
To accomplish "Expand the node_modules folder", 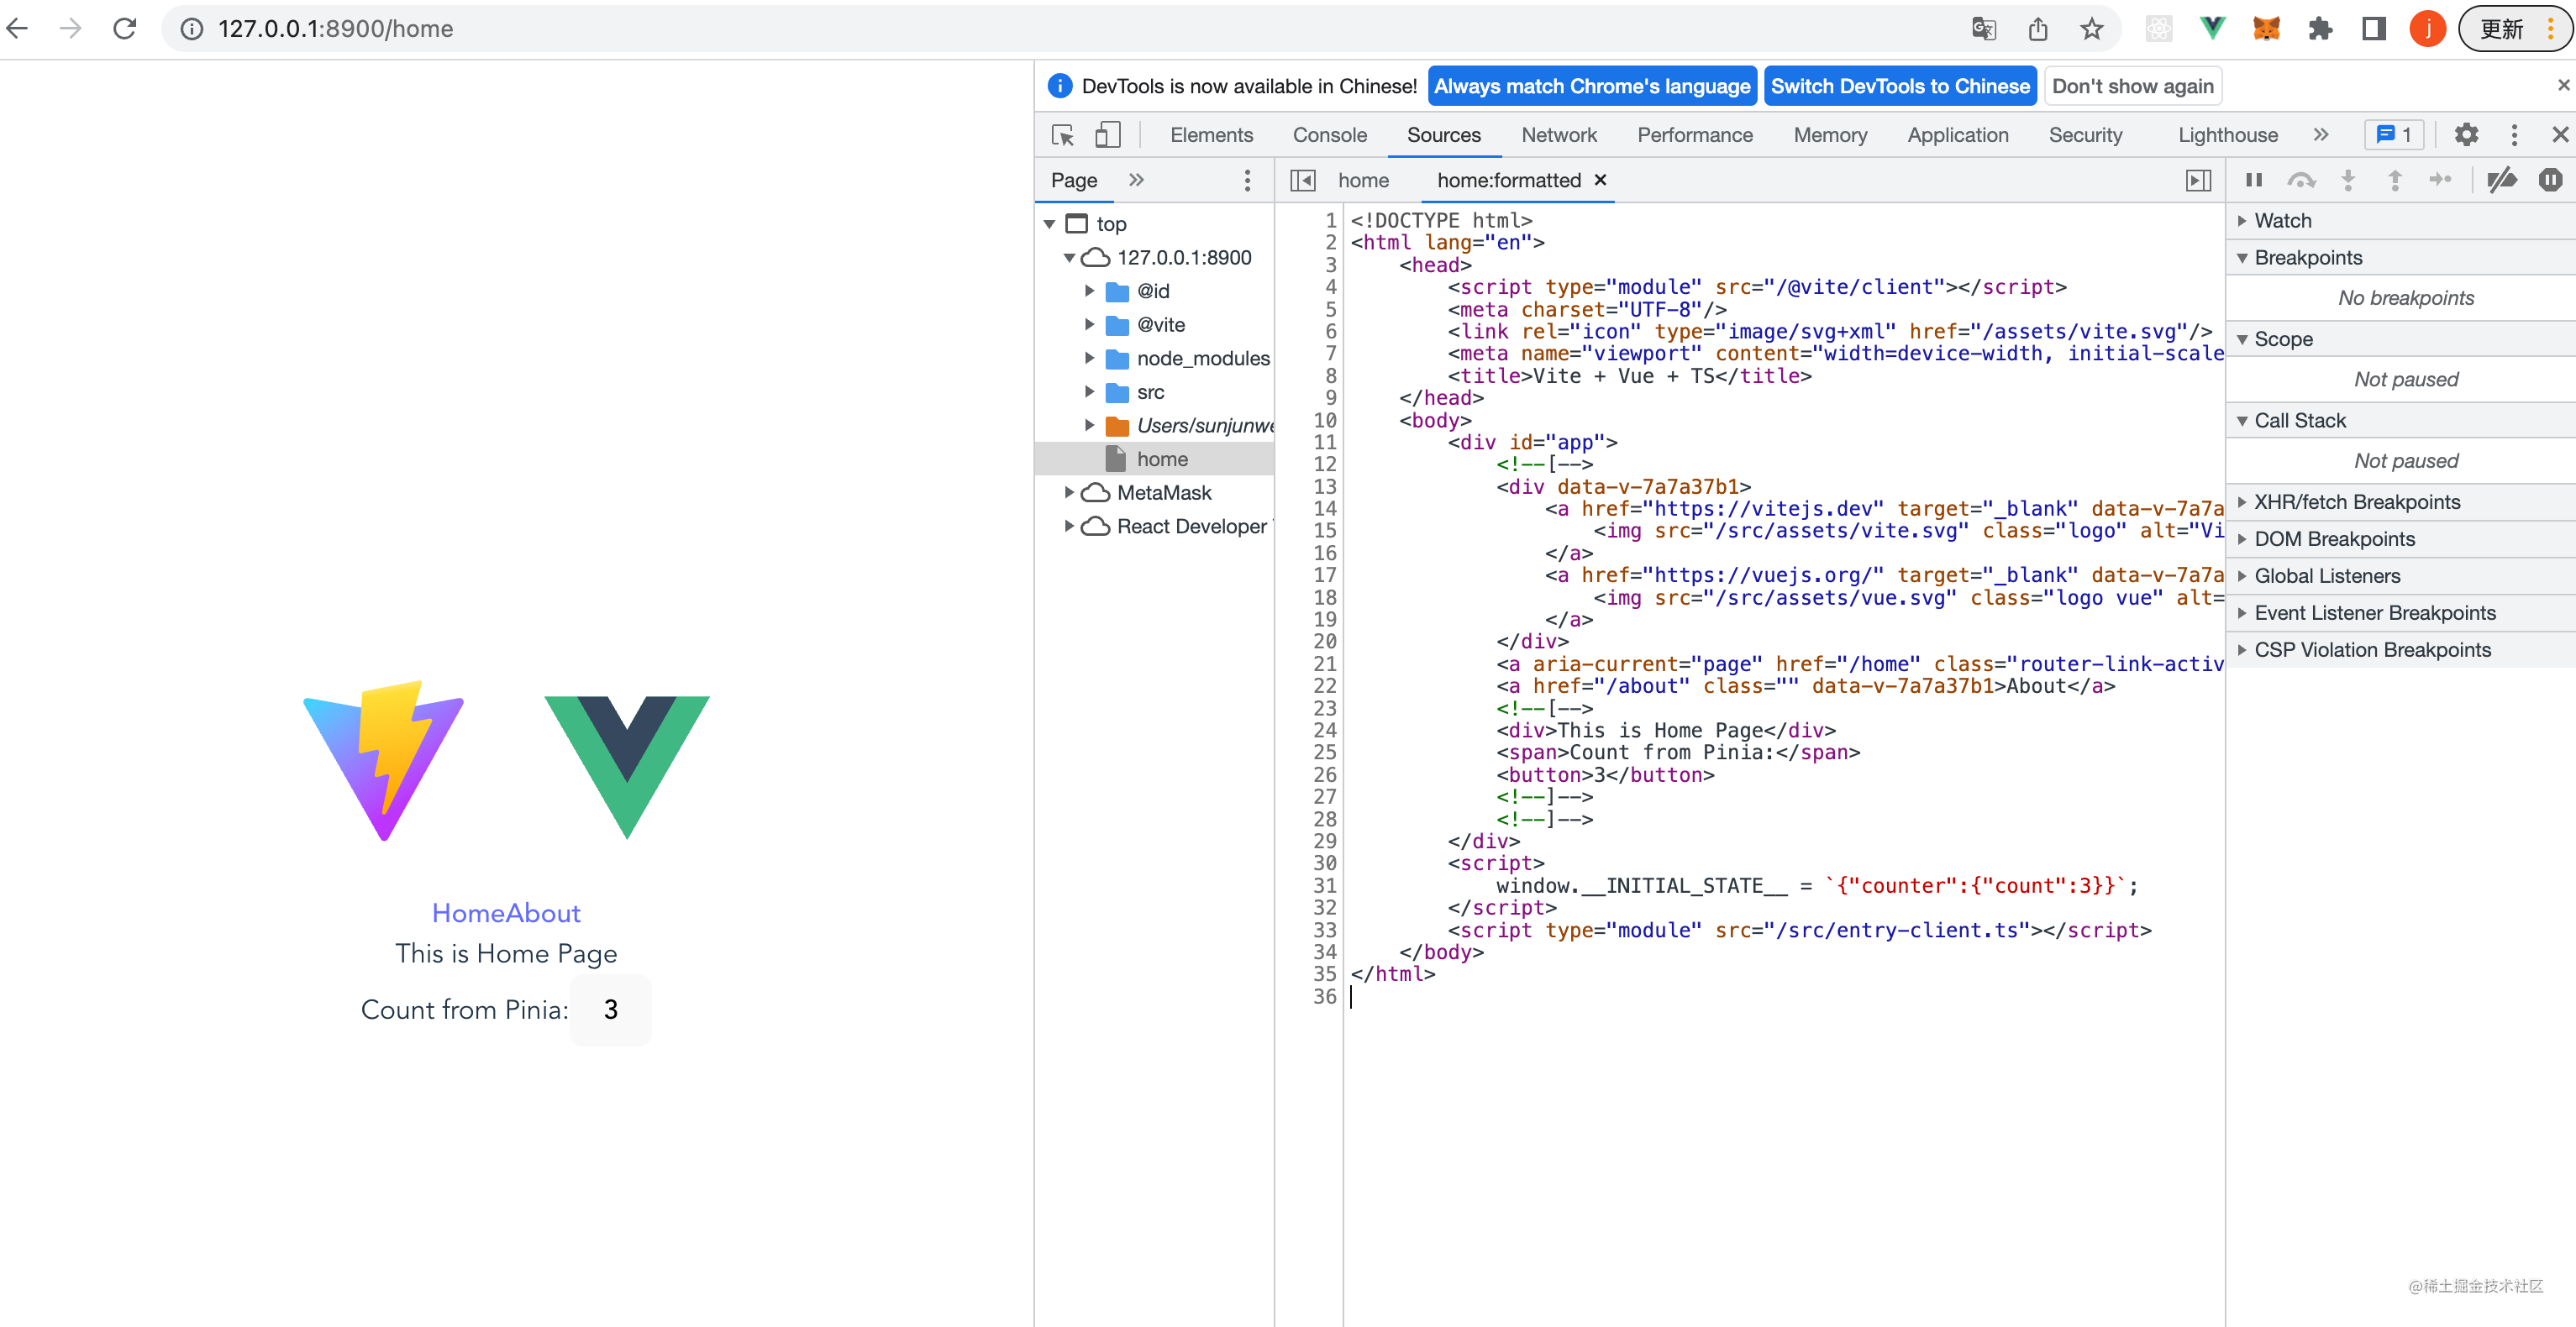I will point(1090,358).
